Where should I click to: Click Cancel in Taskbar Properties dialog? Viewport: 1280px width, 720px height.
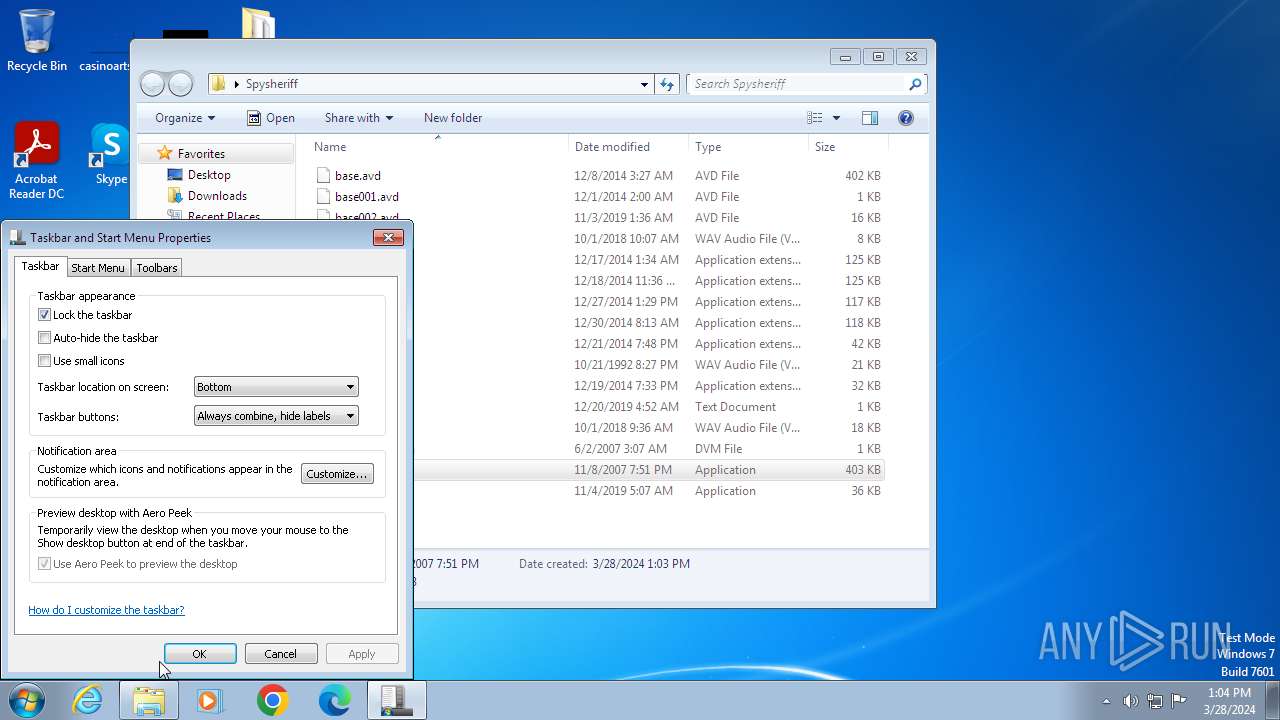pyautogui.click(x=280, y=654)
